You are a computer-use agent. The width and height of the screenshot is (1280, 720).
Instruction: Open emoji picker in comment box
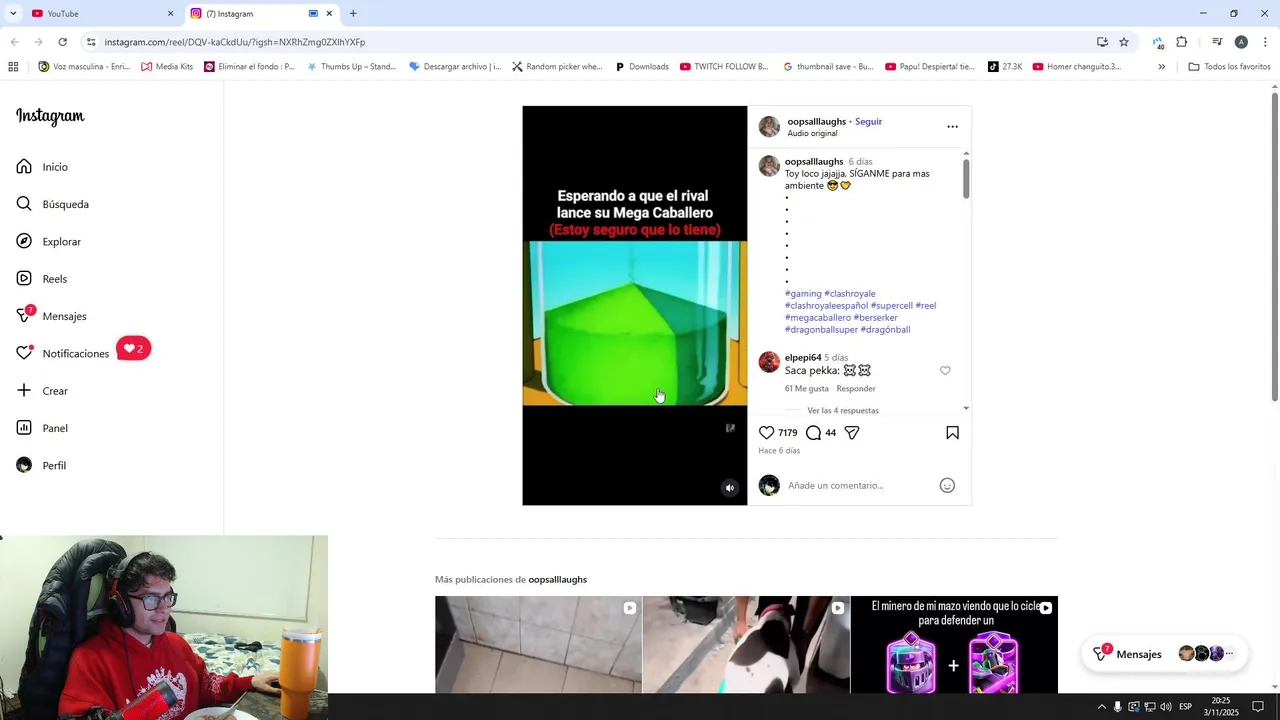click(947, 485)
